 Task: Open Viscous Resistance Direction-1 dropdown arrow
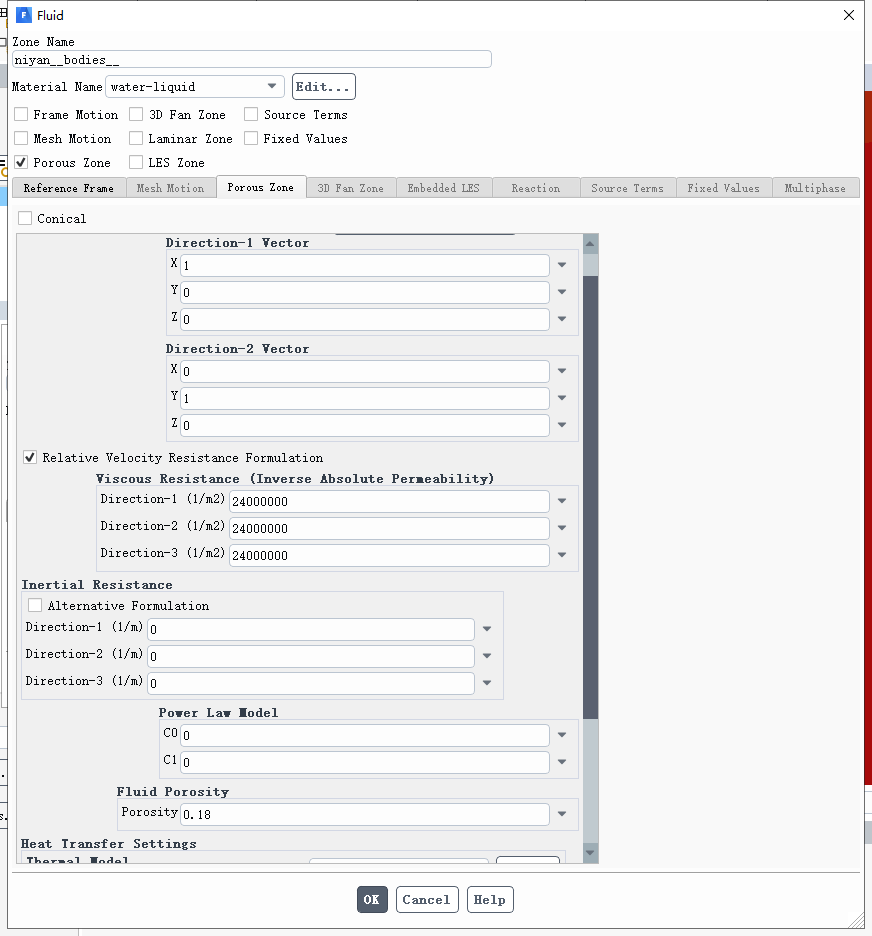point(562,501)
